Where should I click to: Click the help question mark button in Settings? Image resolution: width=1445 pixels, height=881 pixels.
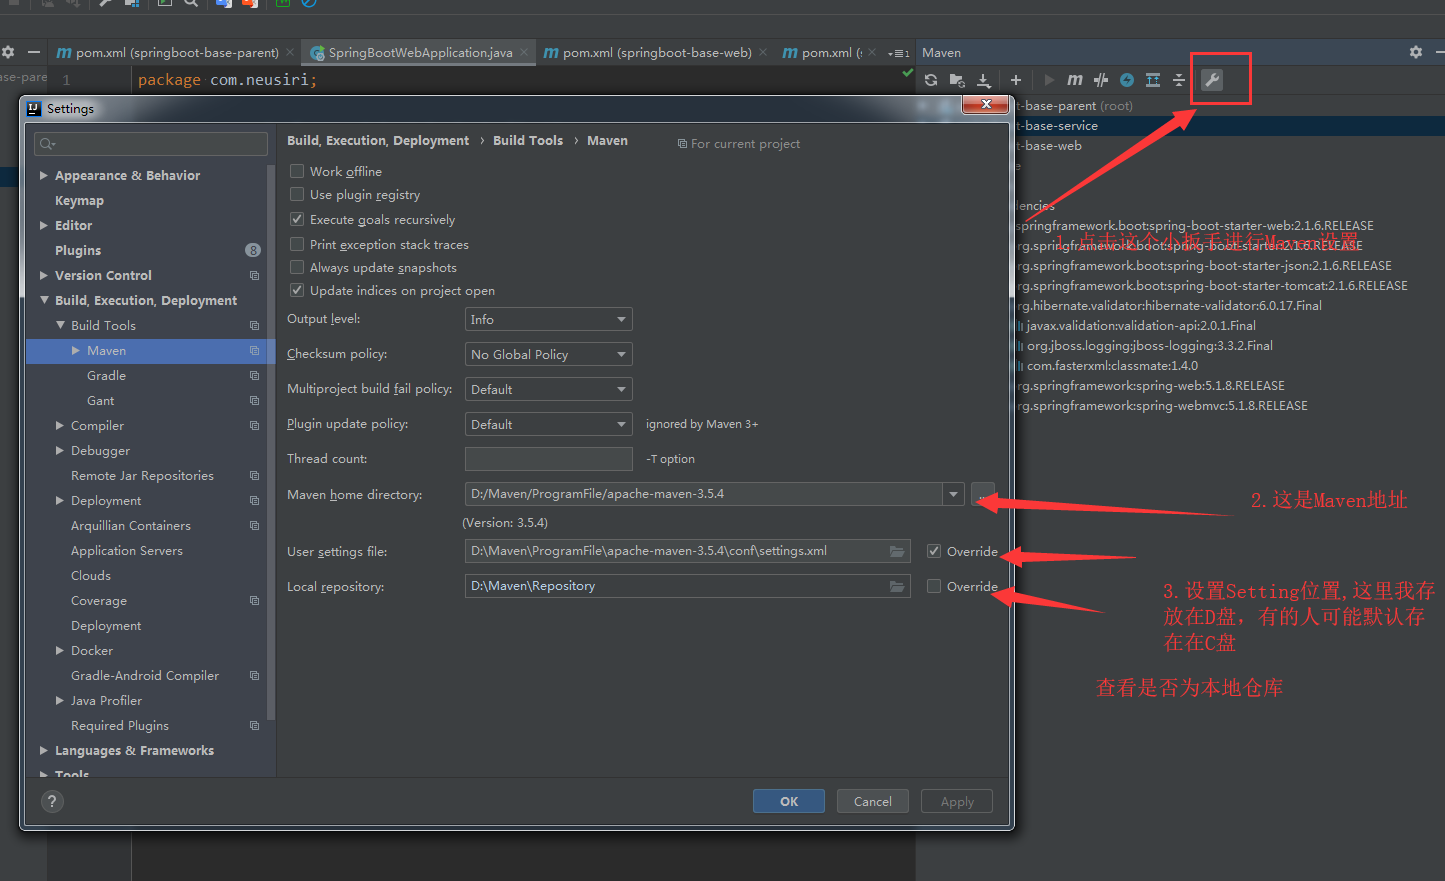click(52, 801)
